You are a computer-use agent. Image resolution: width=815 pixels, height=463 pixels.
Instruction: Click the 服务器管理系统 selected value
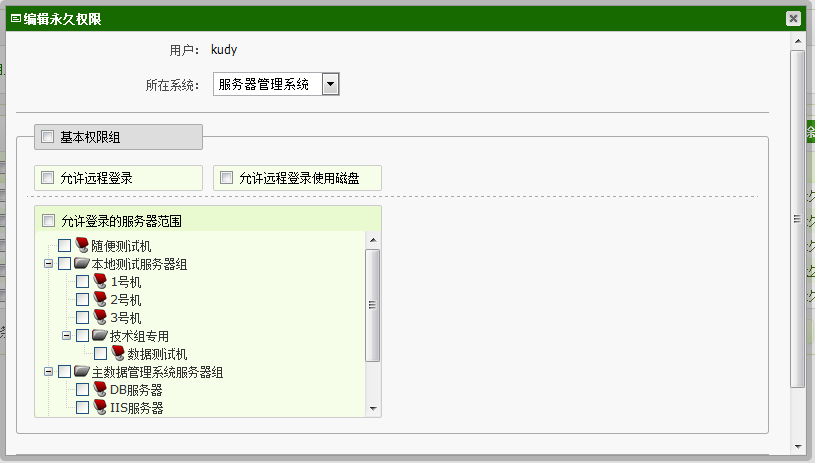[264, 84]
